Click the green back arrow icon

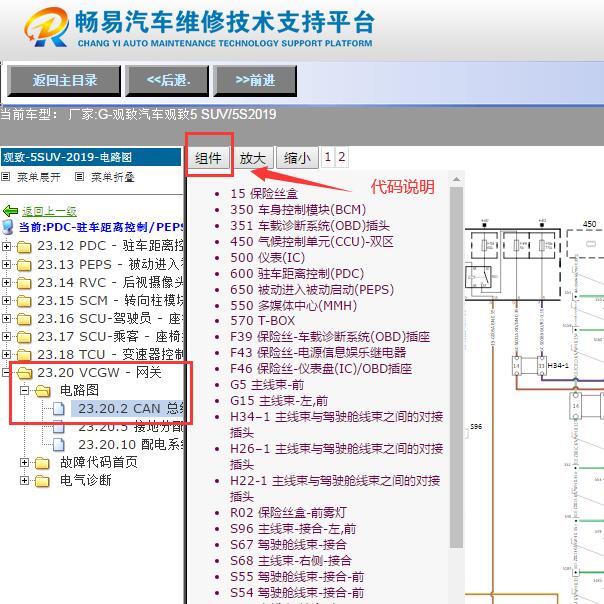pyautogui.click(x=10, y=211)
